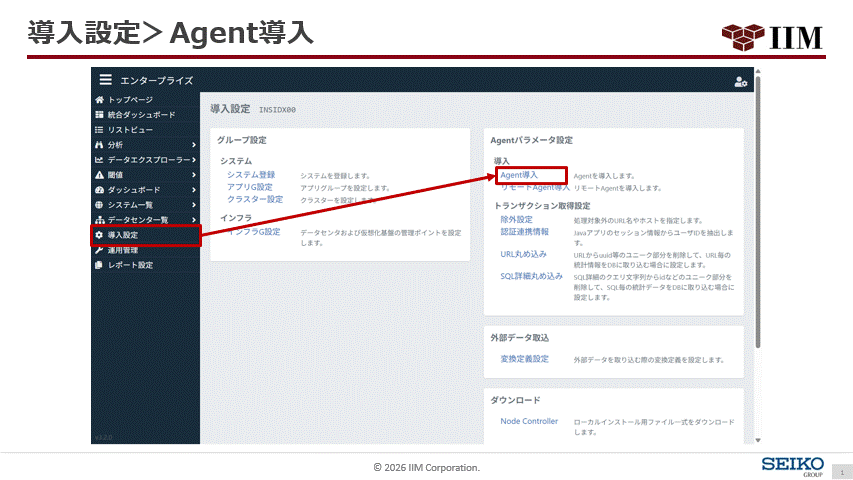Click the INSIDX00 page code text

click(277, 110)
